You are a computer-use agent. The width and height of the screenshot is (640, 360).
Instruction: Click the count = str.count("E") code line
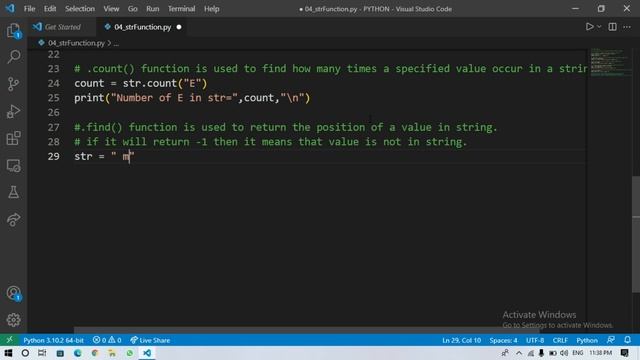coord(141,83)
